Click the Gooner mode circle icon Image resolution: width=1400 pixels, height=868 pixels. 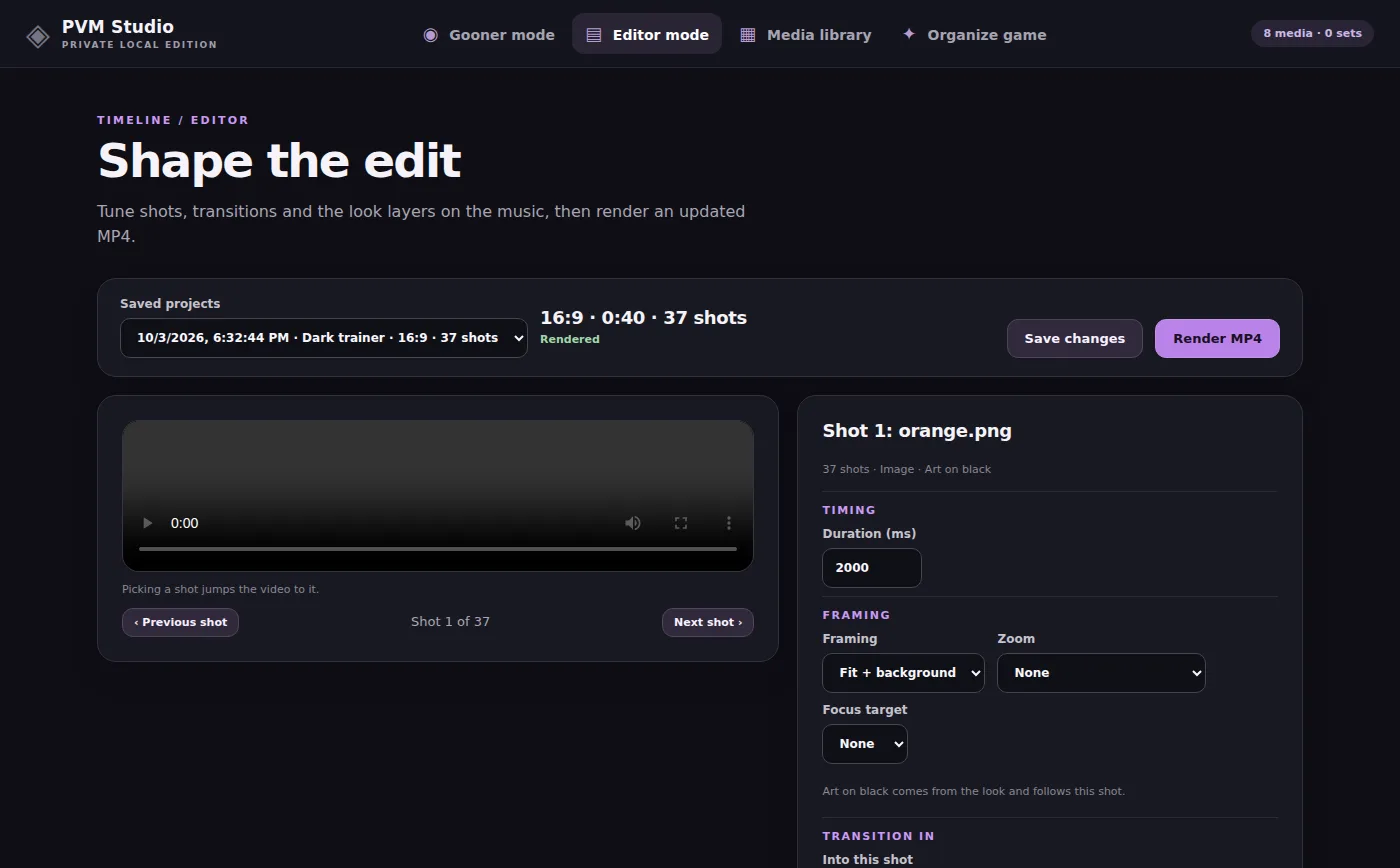[x=430, y=35]
